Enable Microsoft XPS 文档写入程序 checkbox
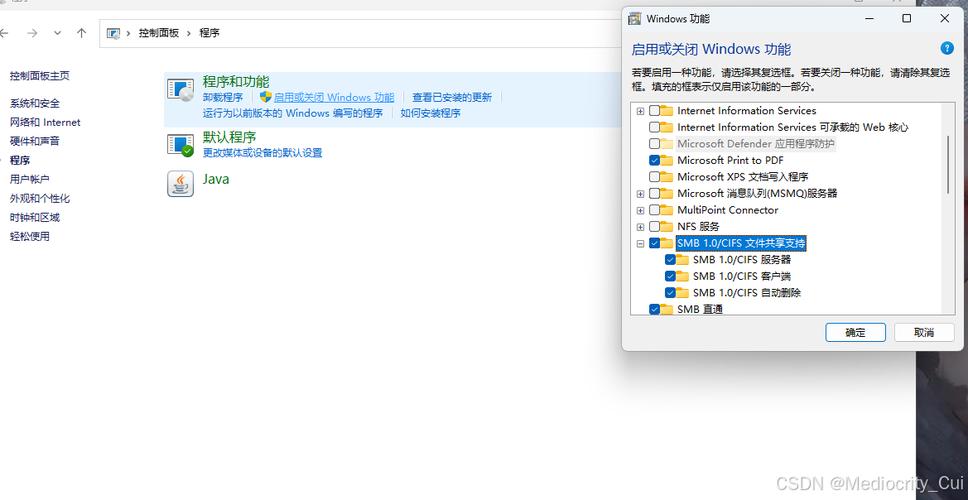This screenshot has width=968, height=500. [654, 177]
